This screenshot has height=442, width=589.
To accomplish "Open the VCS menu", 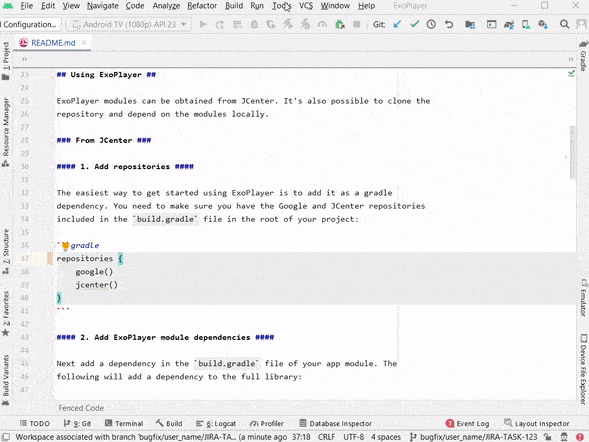I will (x=306, y=6).
